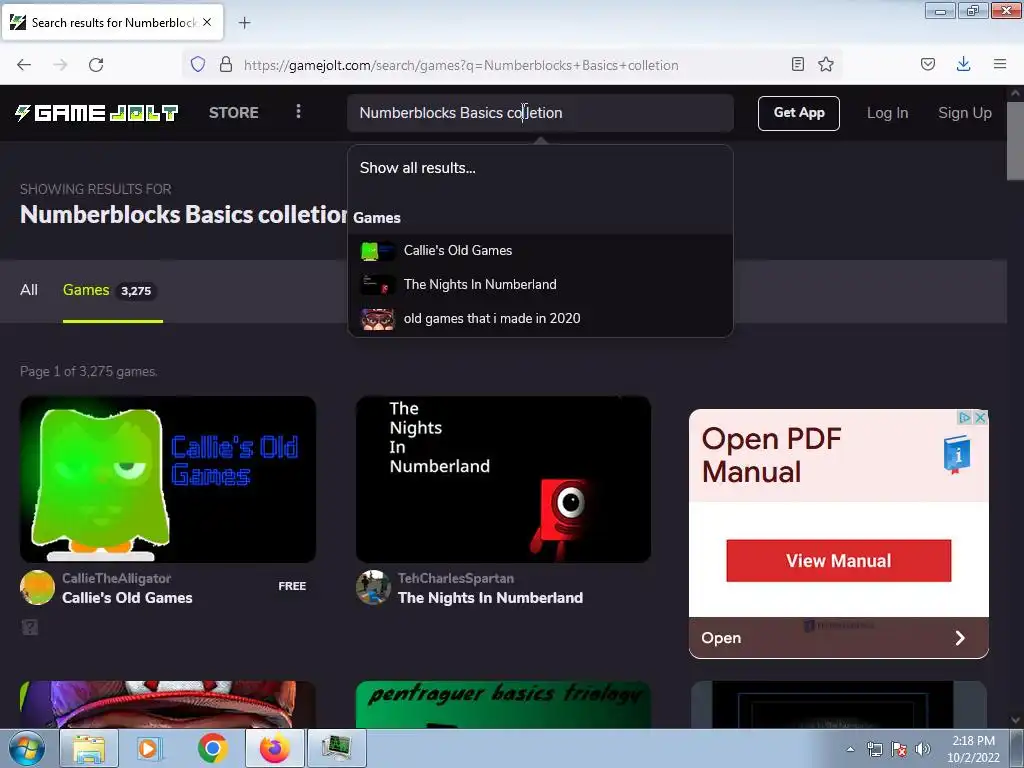Click the browser back arrow

click(x=24, y=65)
